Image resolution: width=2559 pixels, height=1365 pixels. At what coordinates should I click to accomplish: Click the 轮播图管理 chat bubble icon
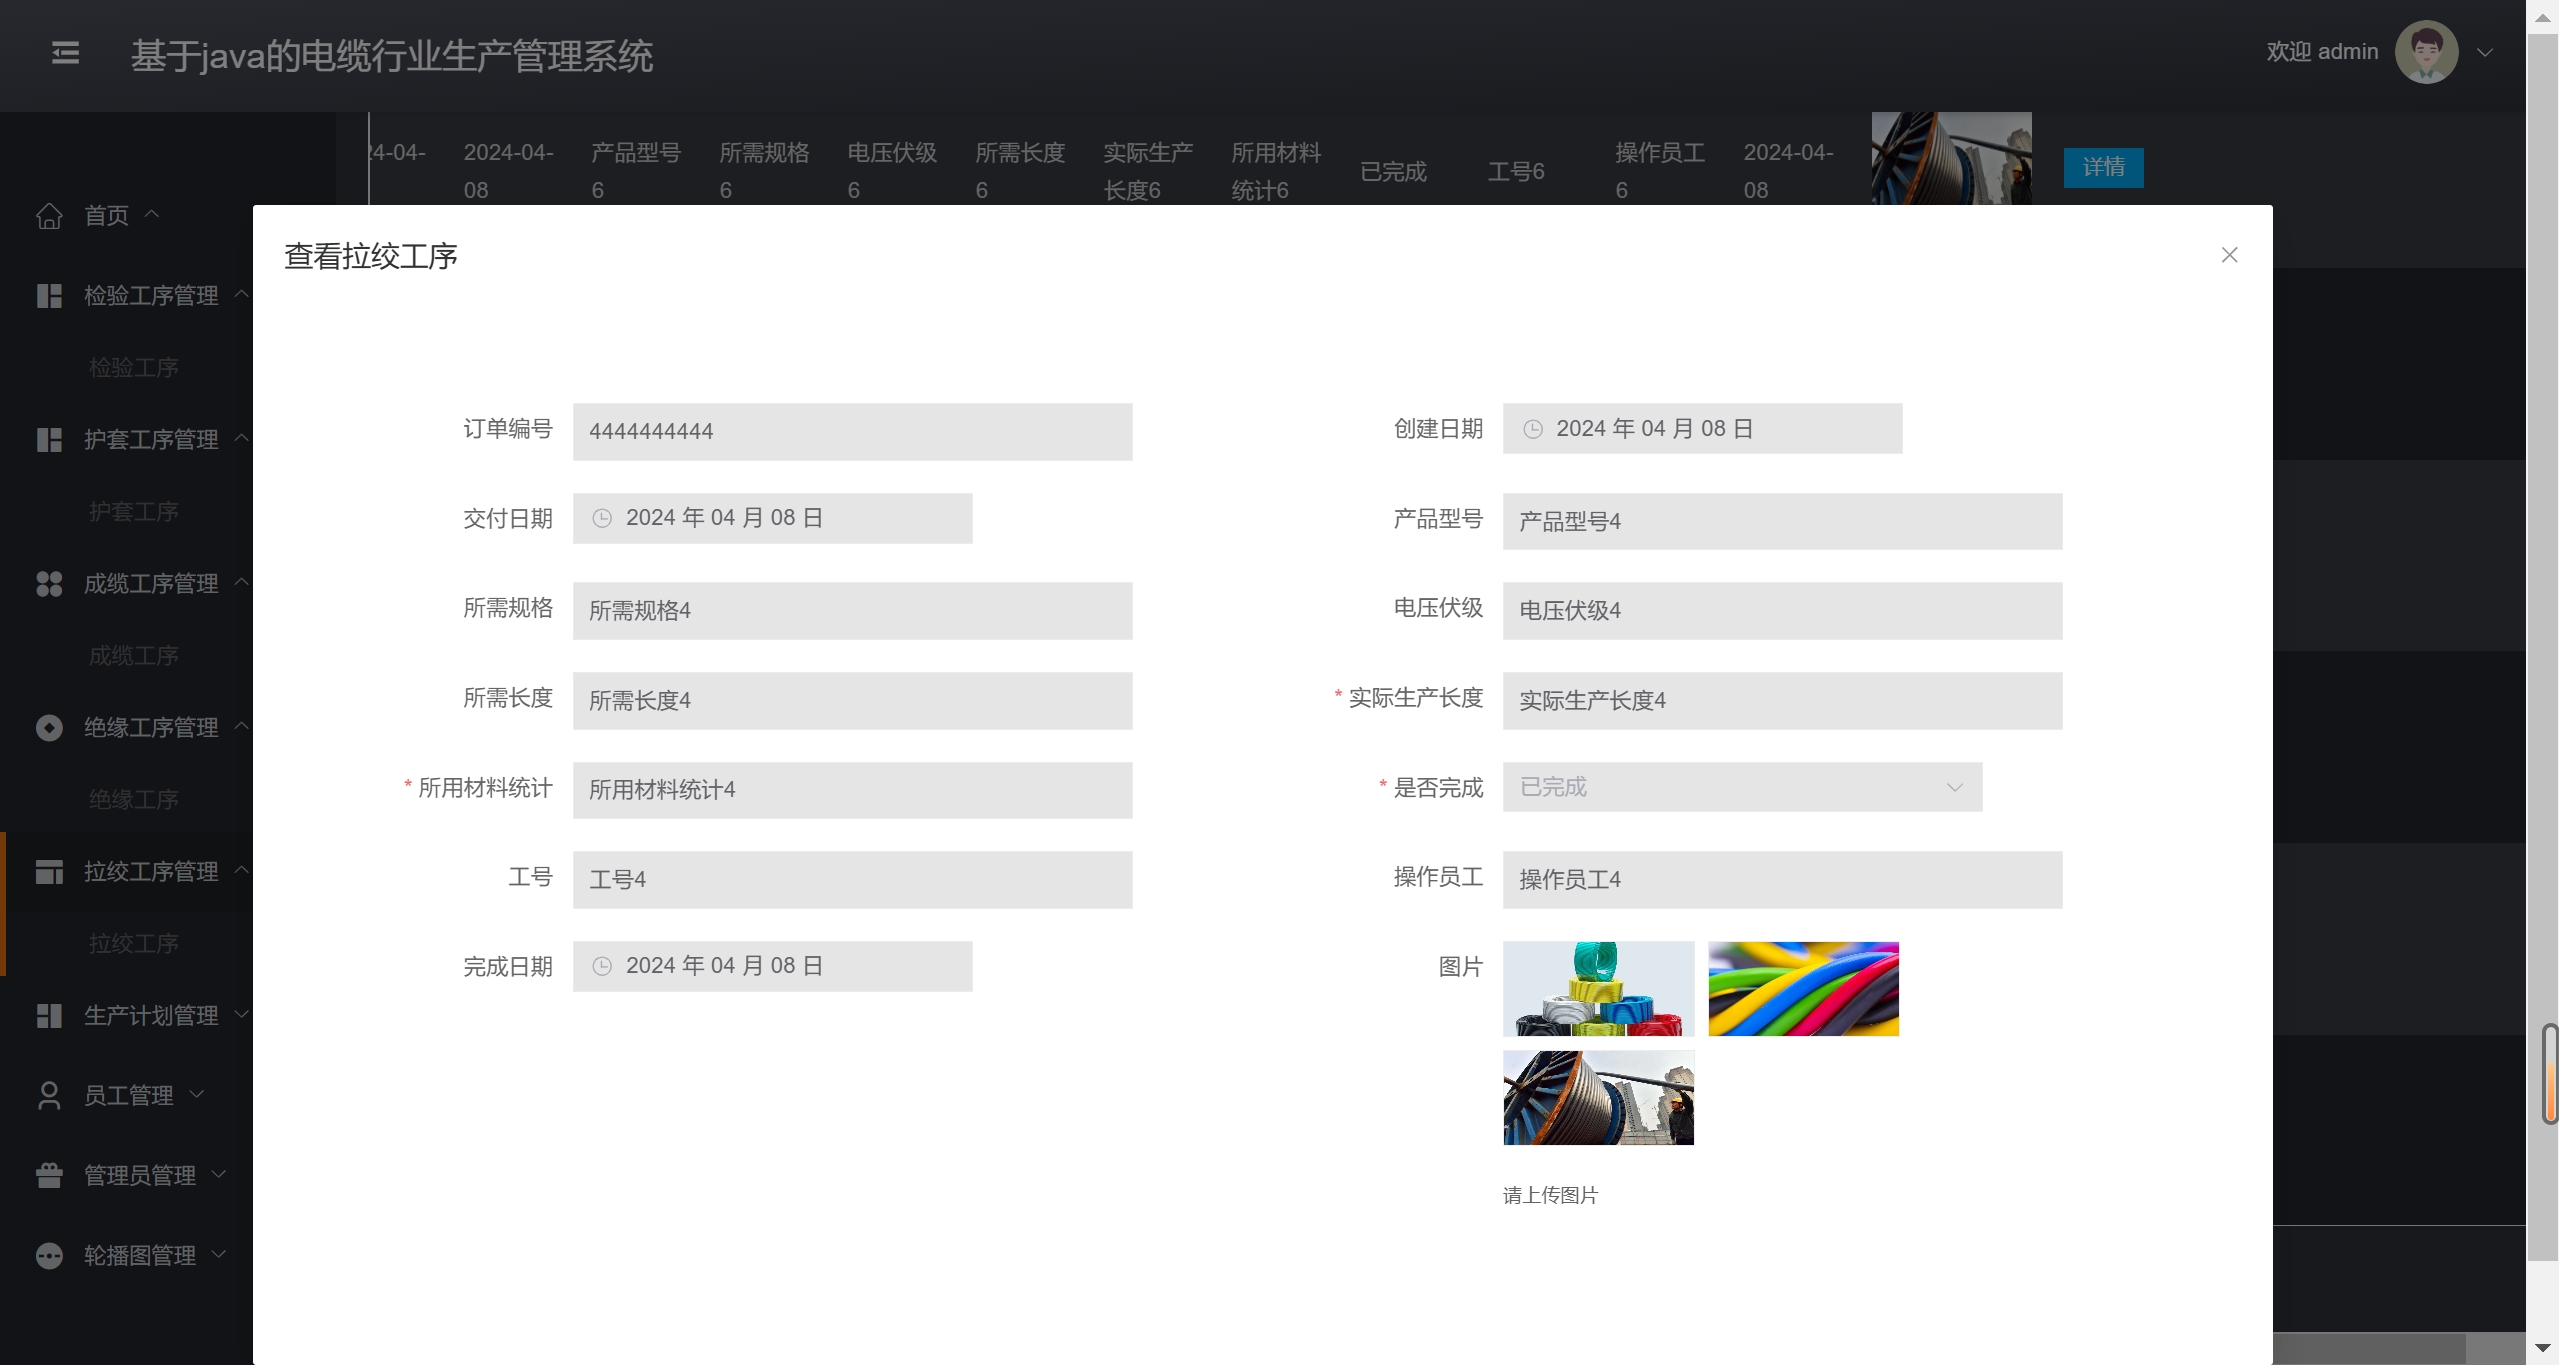(x=49, y=1256)
